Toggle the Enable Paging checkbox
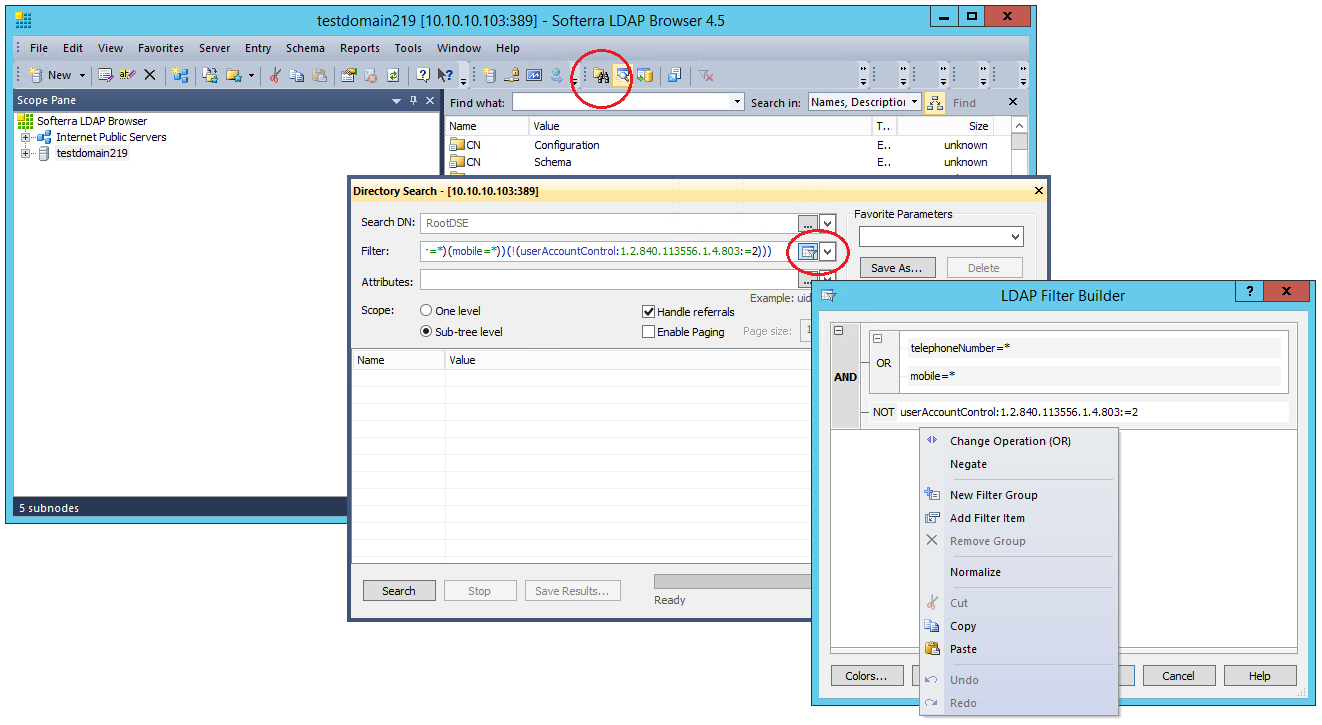The image size is (1322, 725). tap(648, 332)
